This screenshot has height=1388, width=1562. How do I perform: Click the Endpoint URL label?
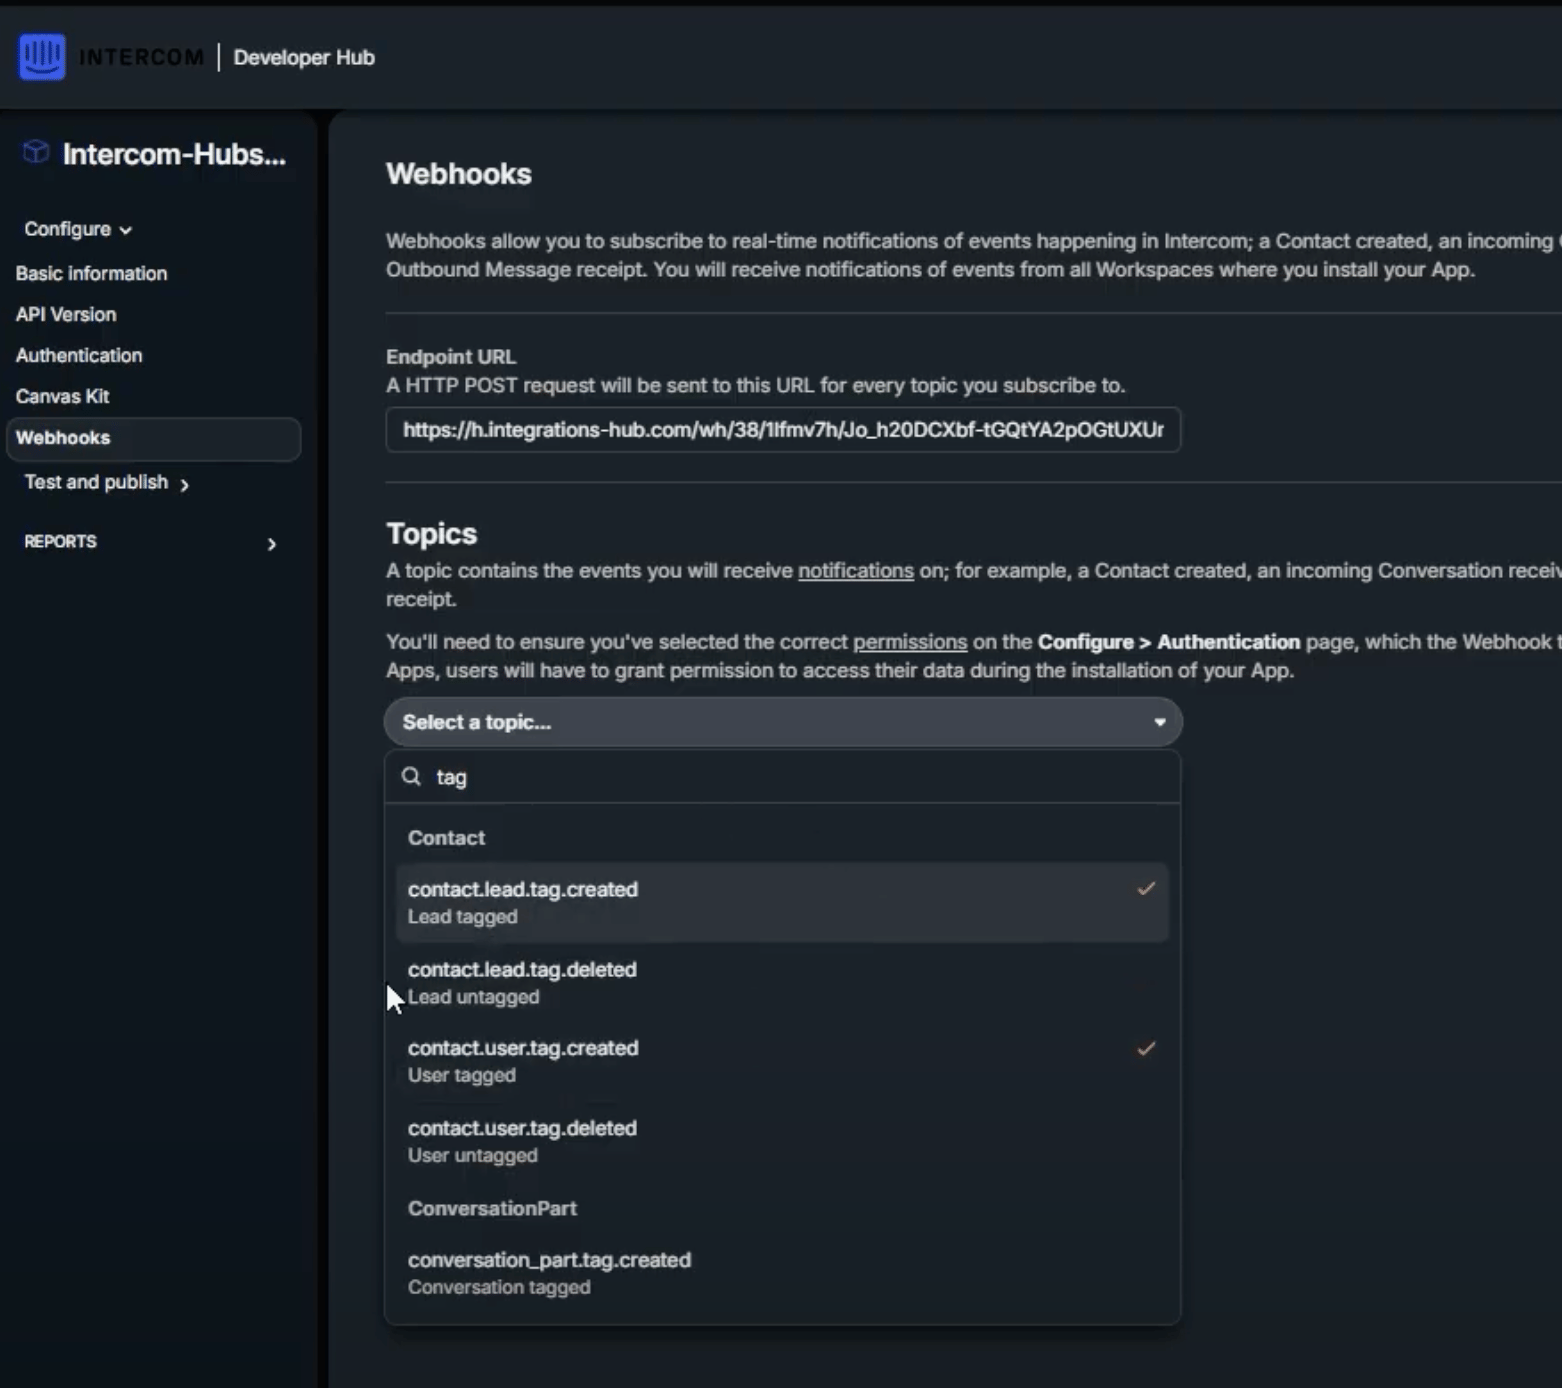[x=451, y=356]
